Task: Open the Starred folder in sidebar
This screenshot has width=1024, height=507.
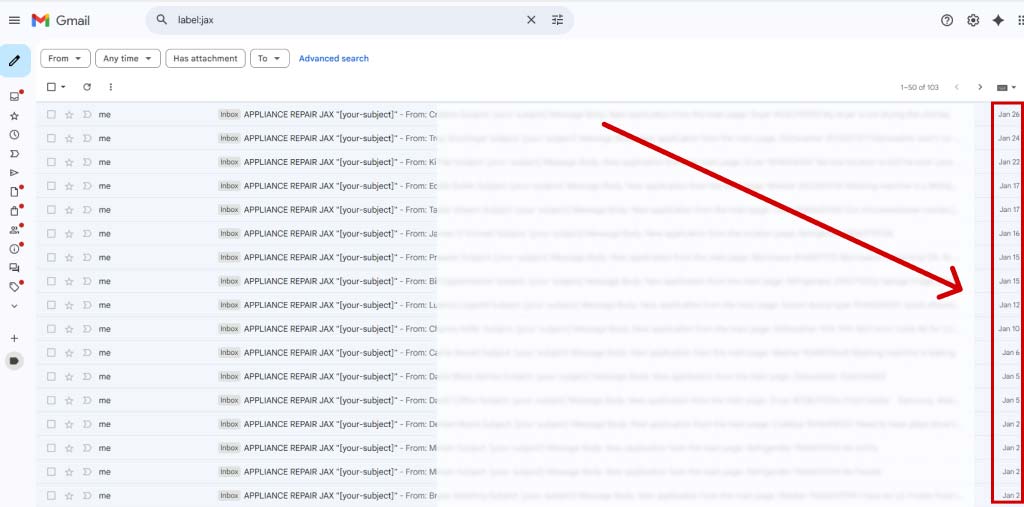Action: pos(14,116)
